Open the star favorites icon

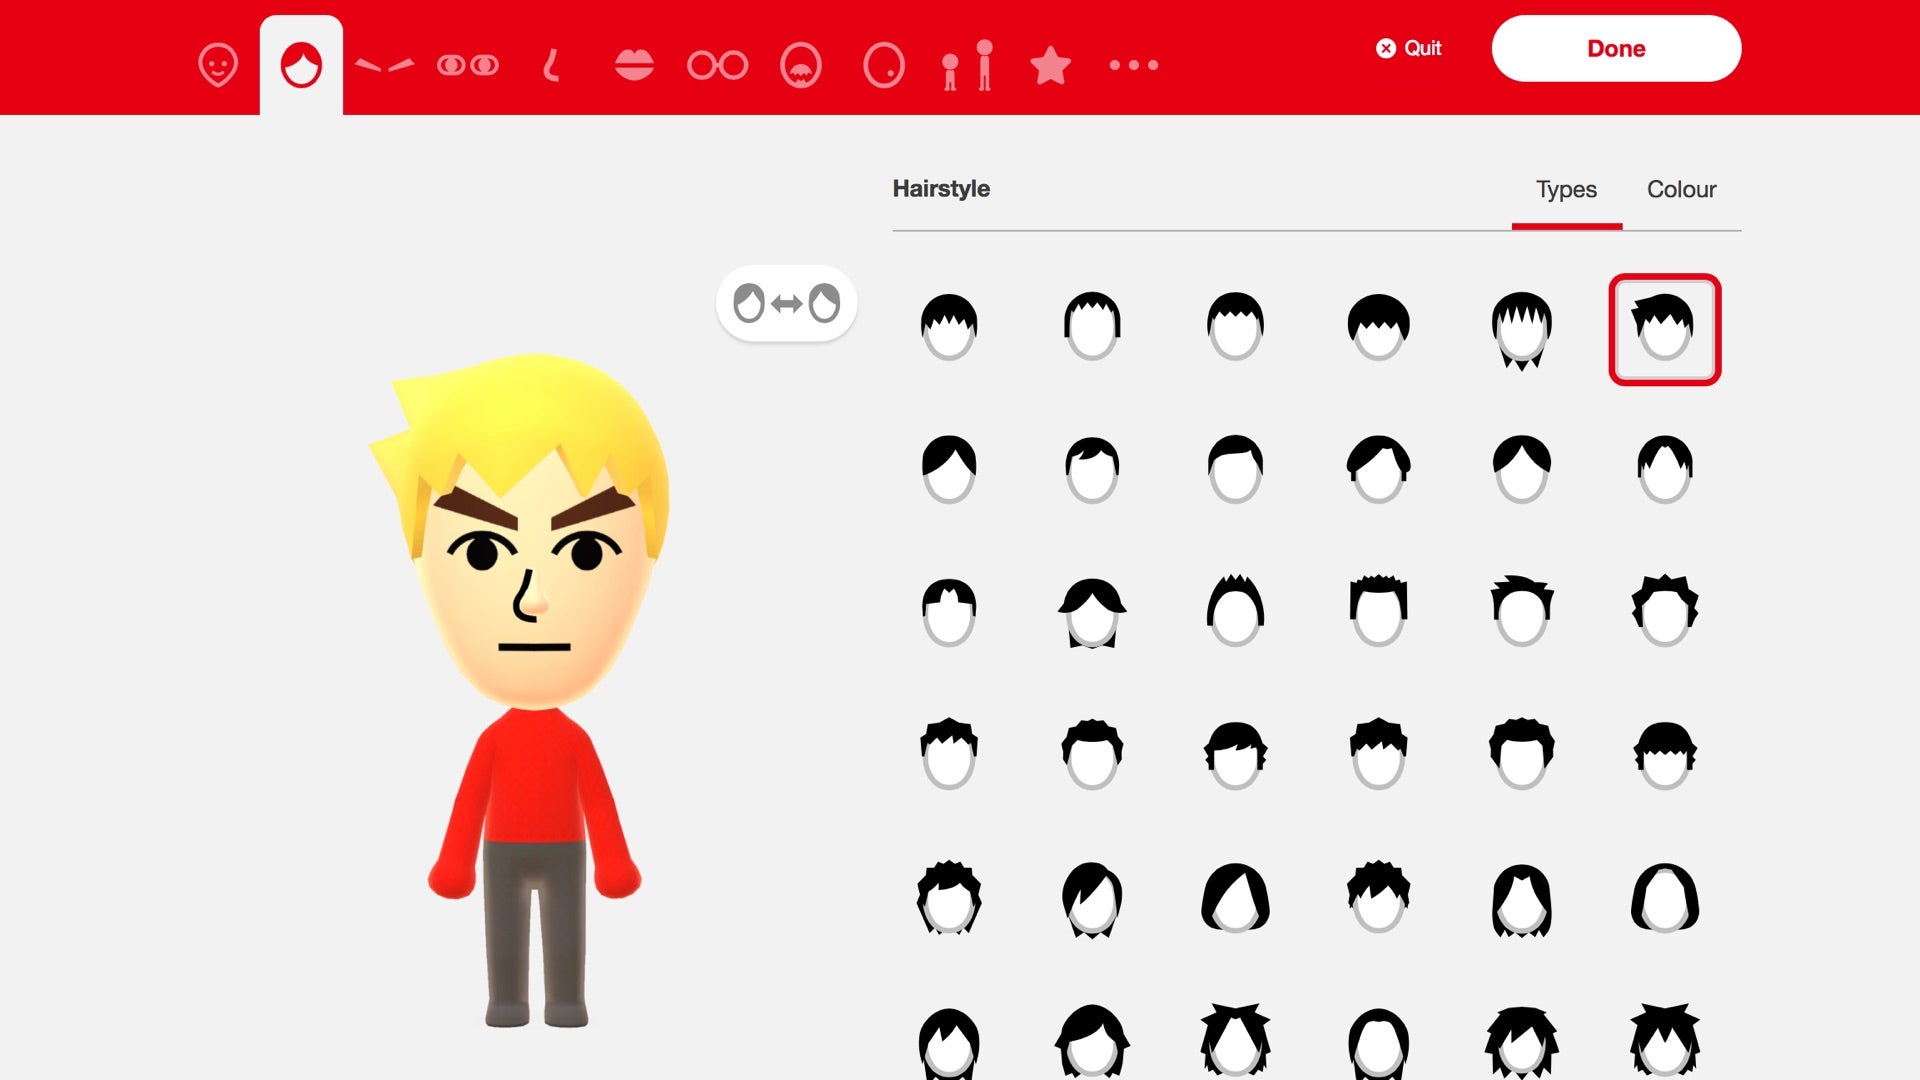pos(1050,65)
